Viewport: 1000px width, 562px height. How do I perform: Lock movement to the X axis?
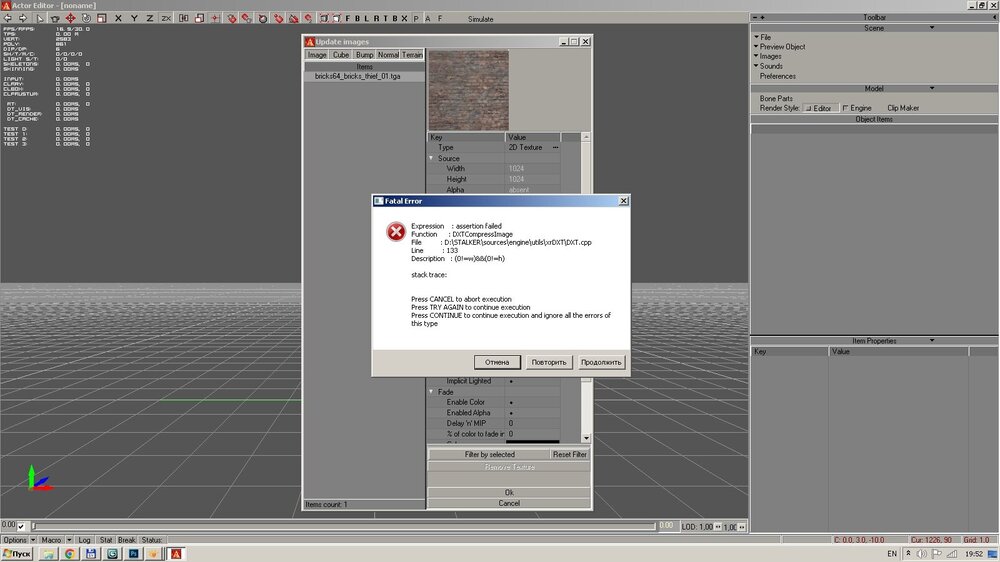click(120, 18)
